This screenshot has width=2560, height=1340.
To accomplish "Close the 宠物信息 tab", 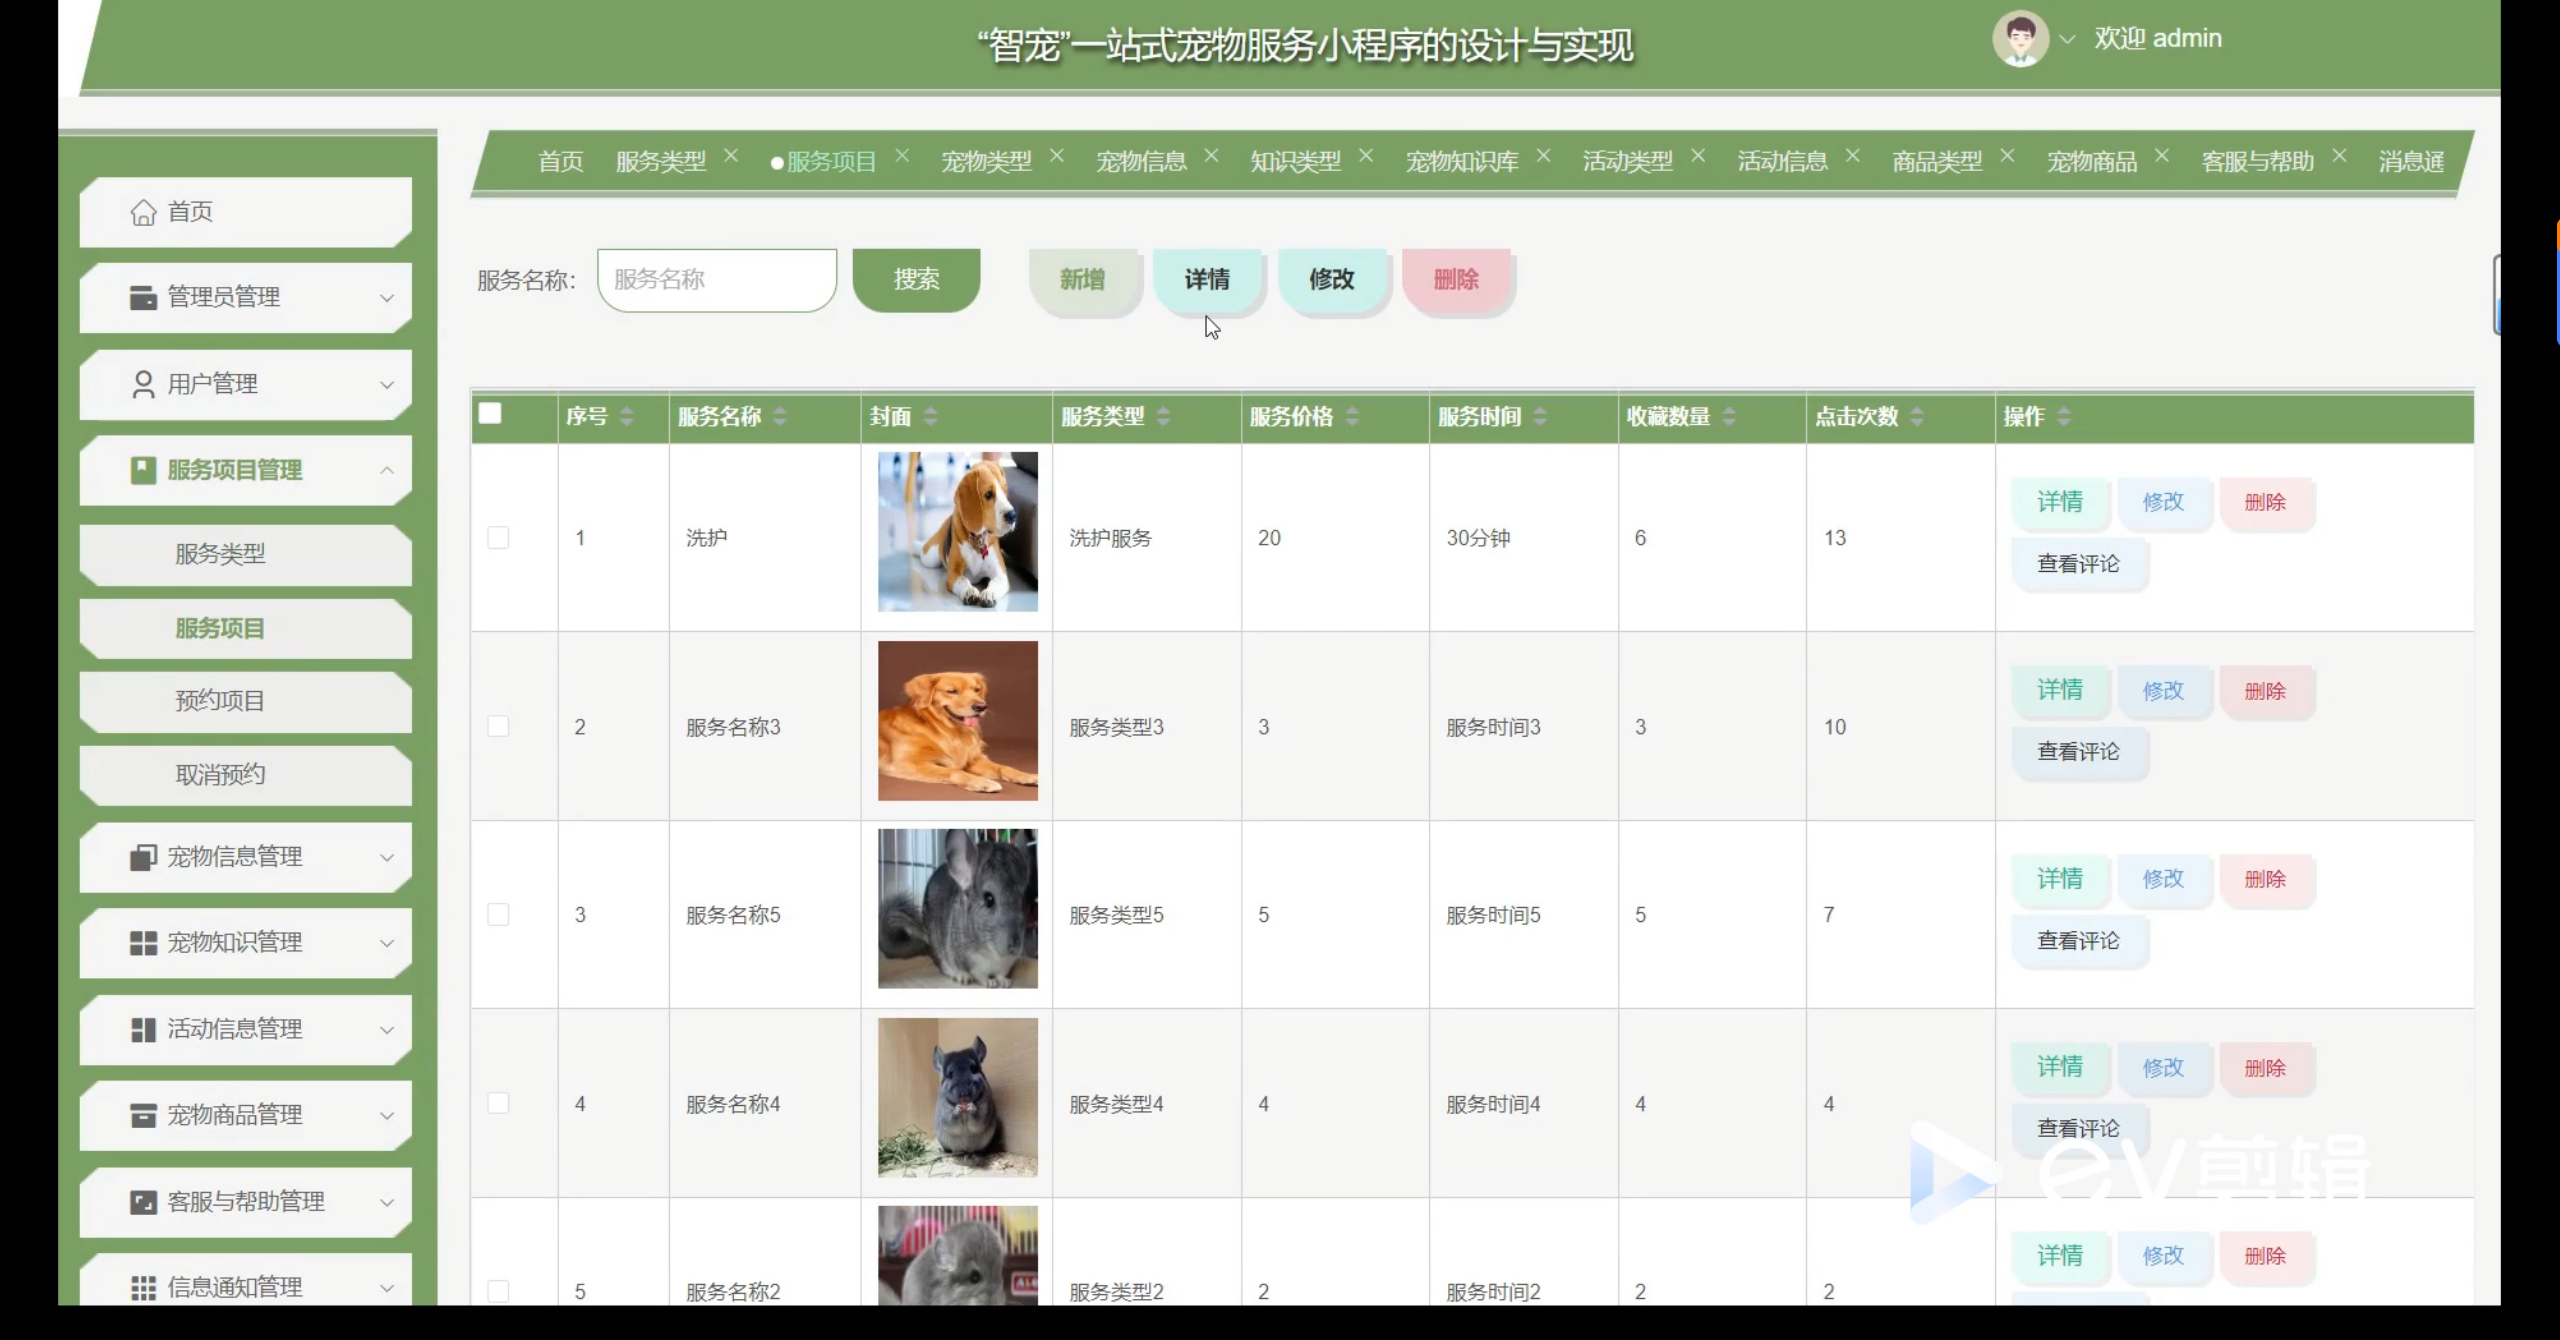I will pyautogui.click(x=1211, y=156).
